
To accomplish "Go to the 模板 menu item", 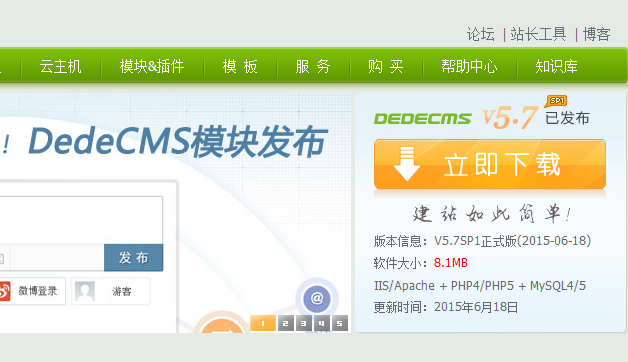I will pos(240,66).
